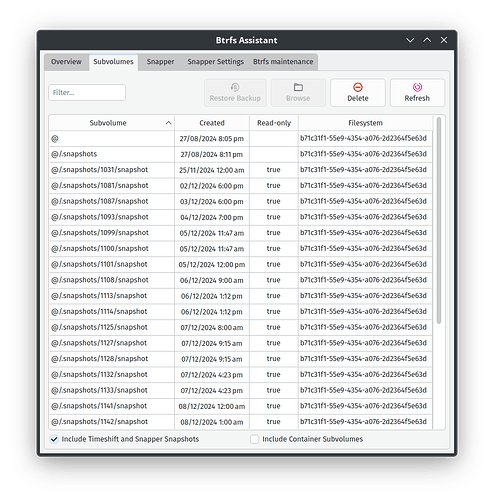Click filesystem UUID in the @ row
This screenshot has width=494, height=500.
(x=363, y=138)
